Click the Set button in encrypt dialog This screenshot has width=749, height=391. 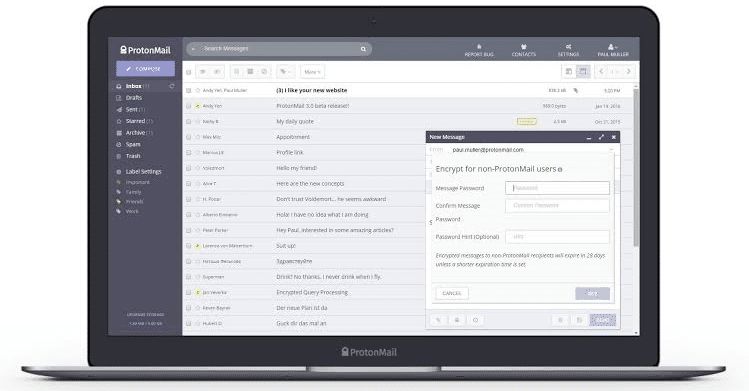[x=592, y=293]
